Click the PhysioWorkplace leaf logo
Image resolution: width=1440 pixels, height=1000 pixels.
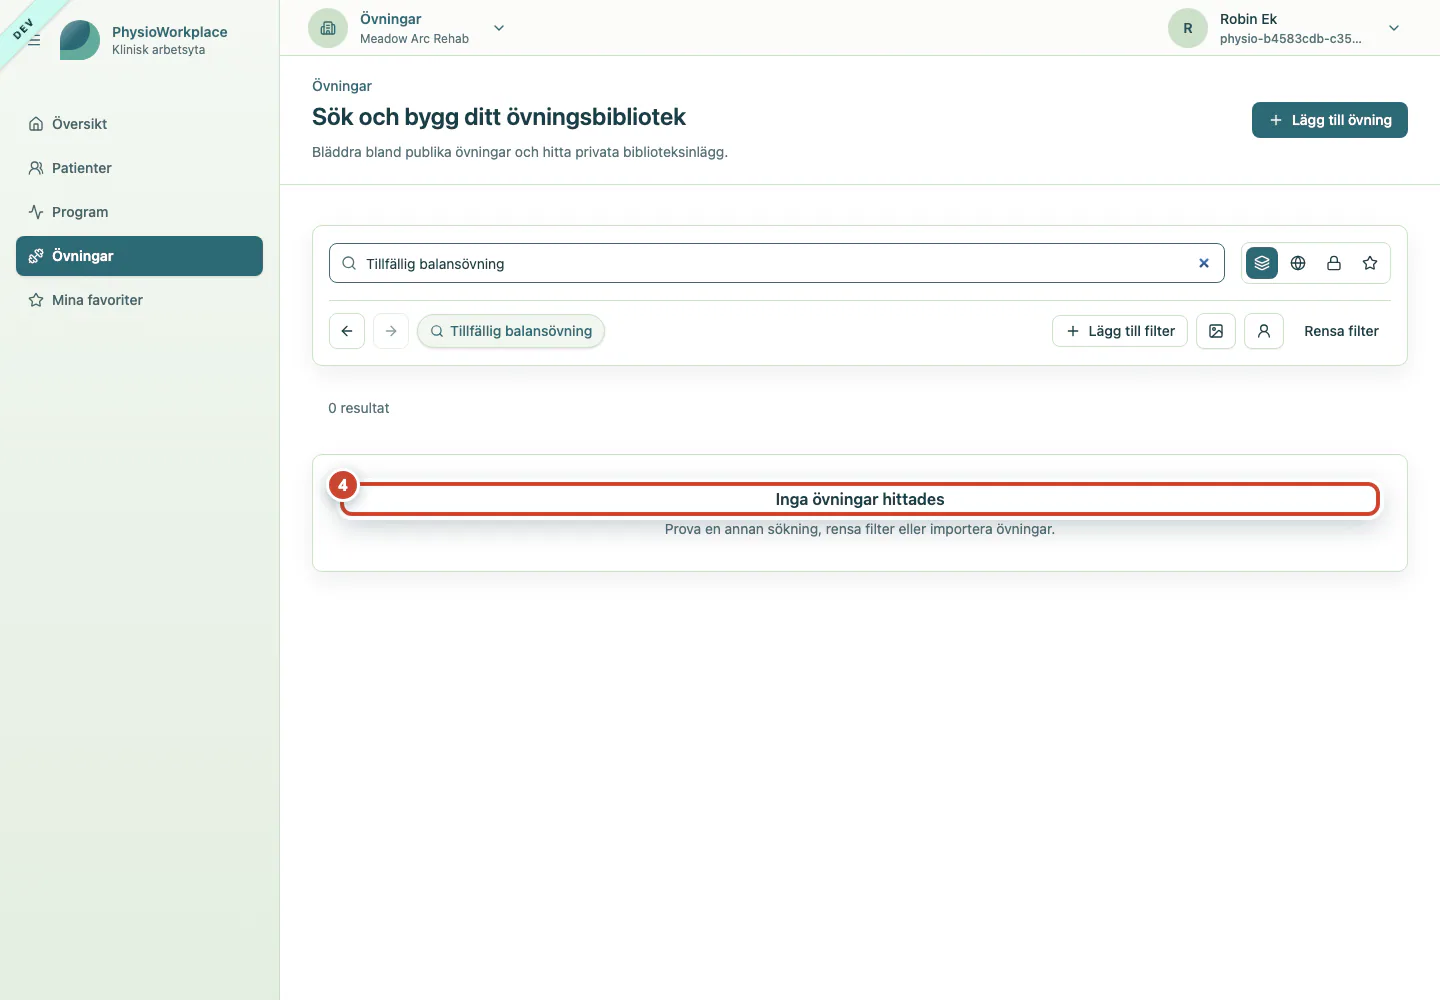coord(80,40)
